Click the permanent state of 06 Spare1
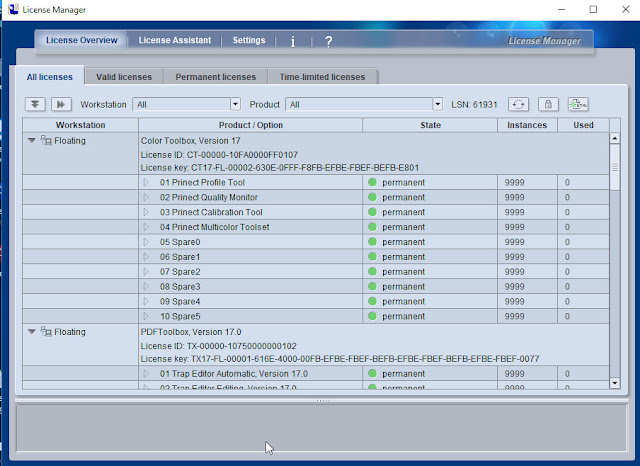The width and height of the screenshot is (640, 466). pyautogui.click(x=403, y=257)
